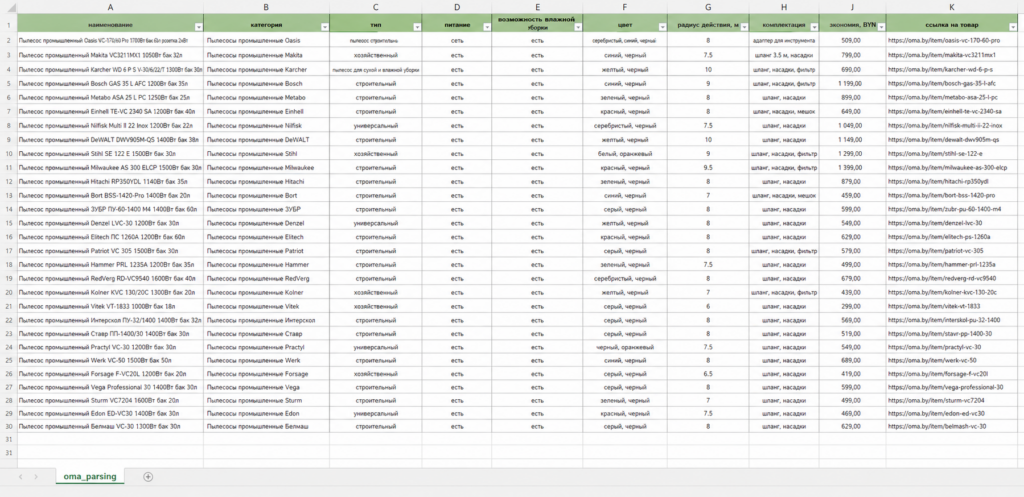Select column D header
Screen dimensions: 1024x497
tap(456, 7)
